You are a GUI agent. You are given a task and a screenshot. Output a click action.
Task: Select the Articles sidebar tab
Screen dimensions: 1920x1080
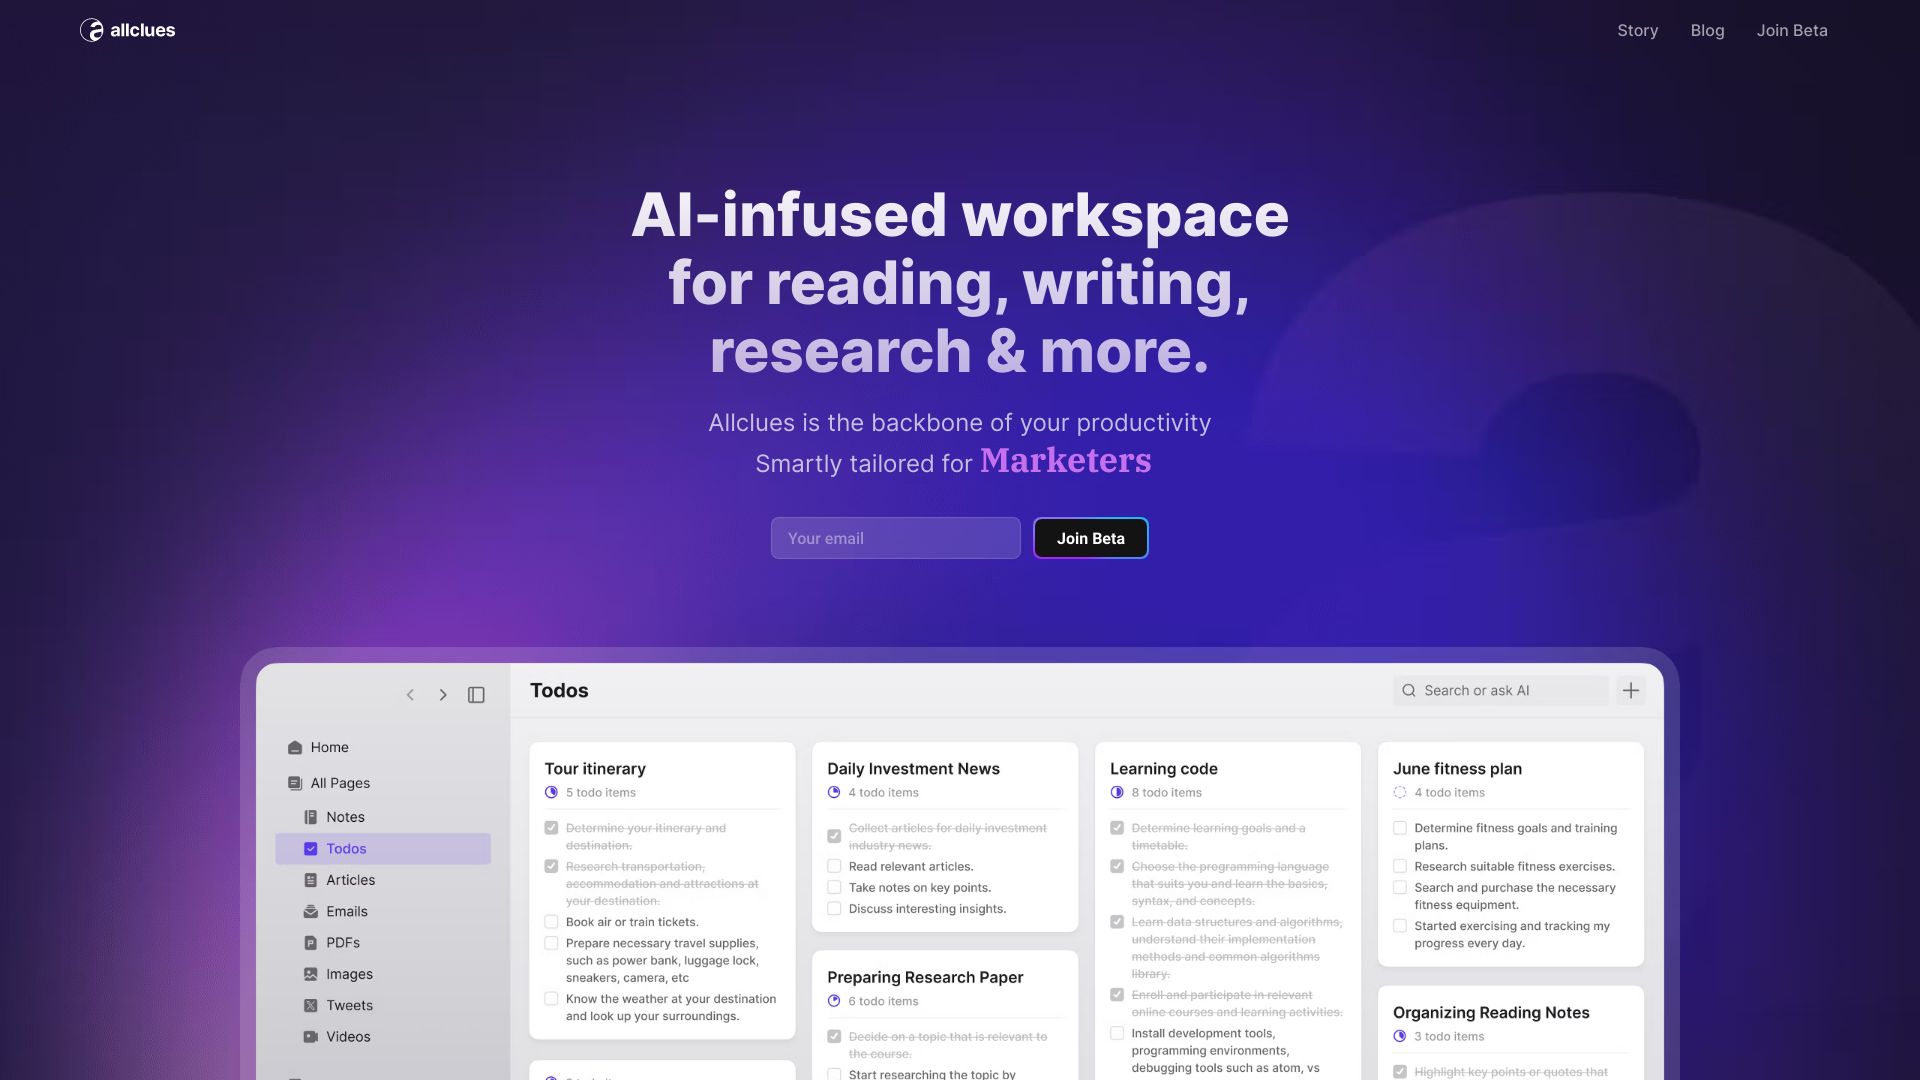pyautogui.click(x=349, y=880)
